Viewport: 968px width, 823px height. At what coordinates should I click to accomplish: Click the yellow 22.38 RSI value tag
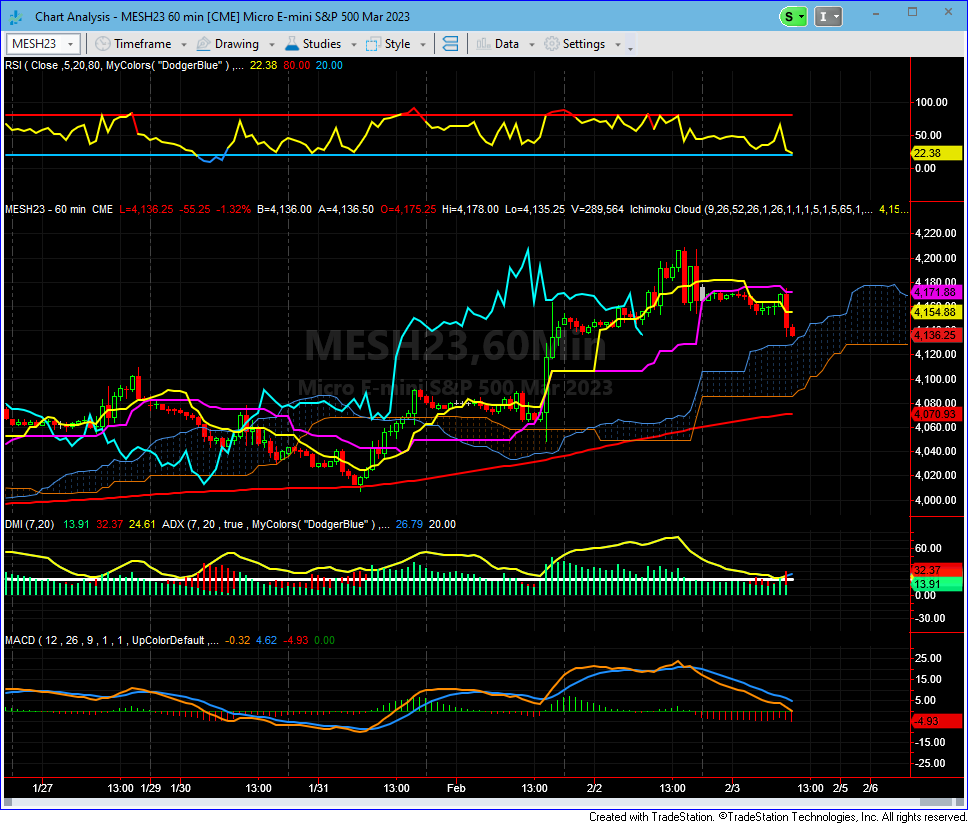[937, 153]
